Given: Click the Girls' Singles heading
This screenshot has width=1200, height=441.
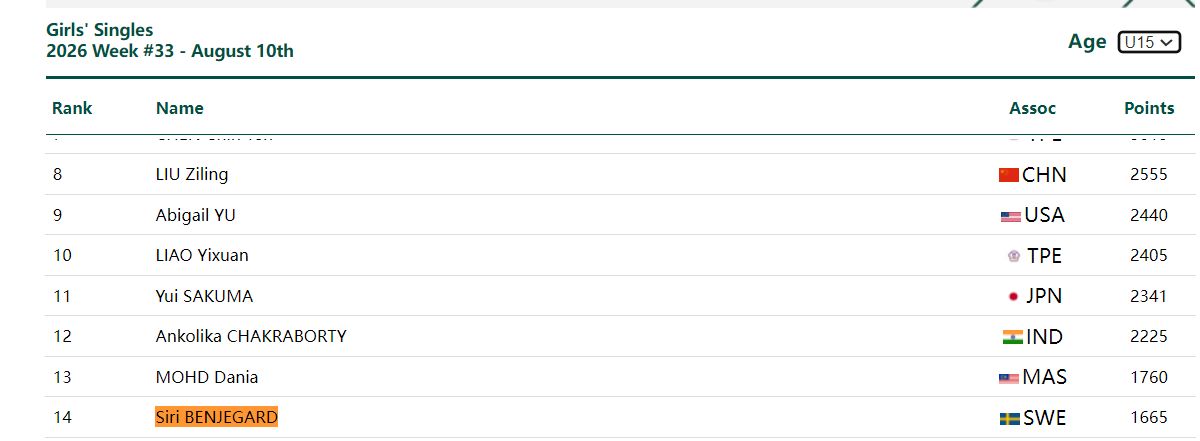Looking at the screenshot, I should pos(100,31).
